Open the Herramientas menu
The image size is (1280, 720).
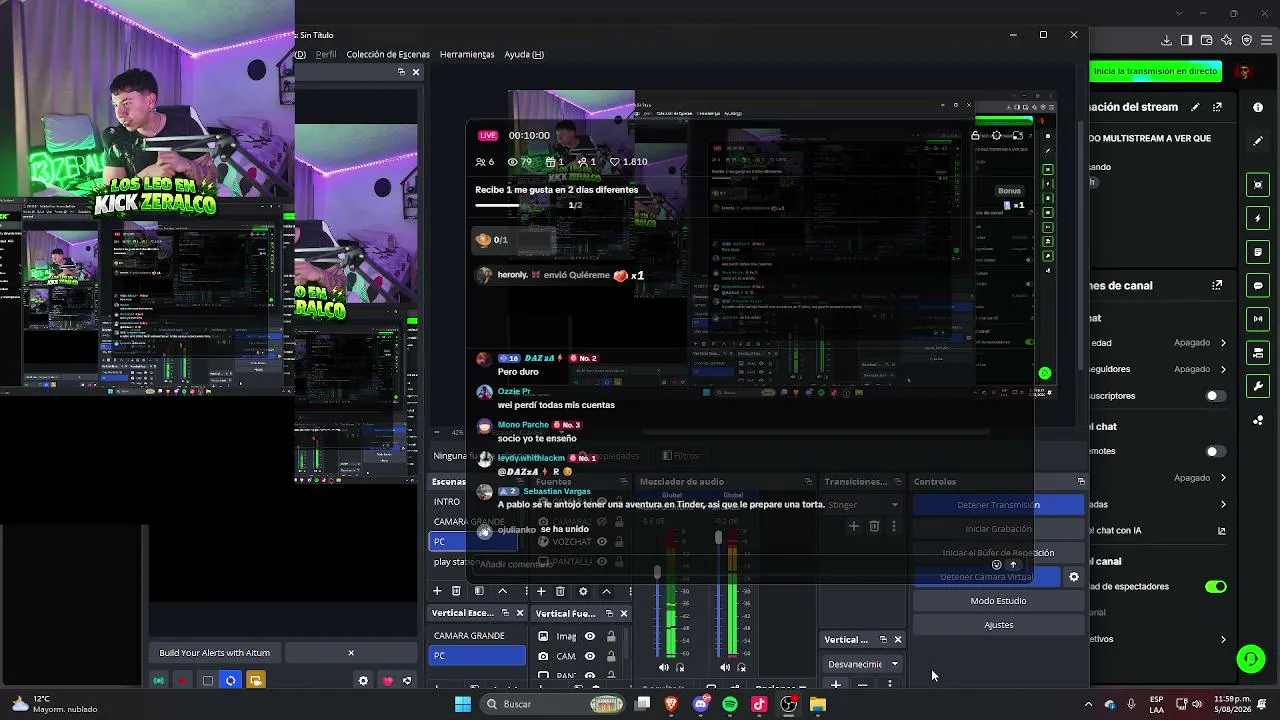[x=467, y=54]
